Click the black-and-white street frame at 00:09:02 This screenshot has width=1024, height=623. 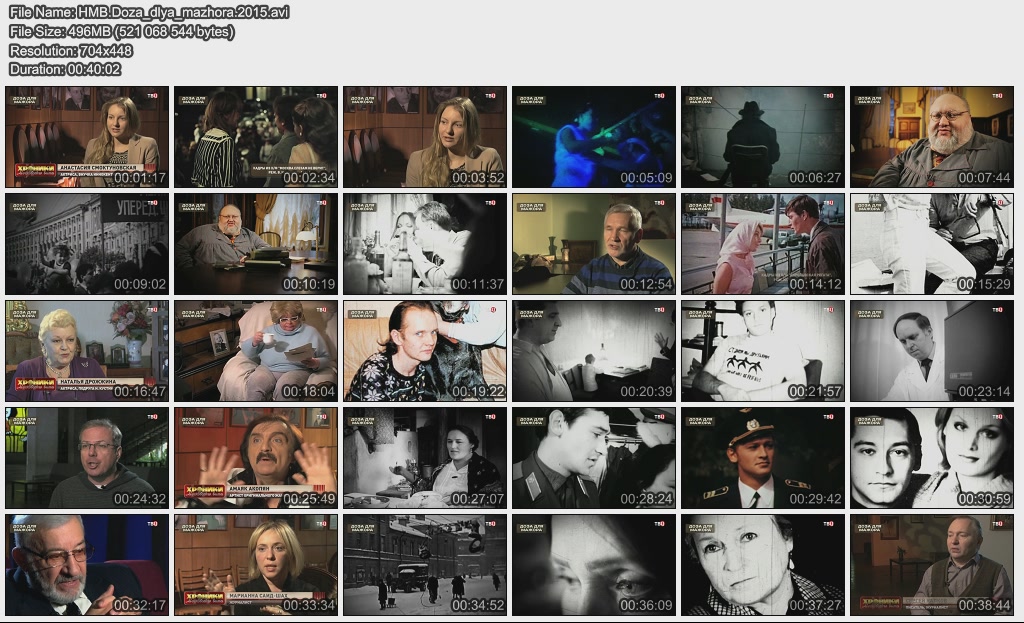pyautogui.click(x=86, y=244)
